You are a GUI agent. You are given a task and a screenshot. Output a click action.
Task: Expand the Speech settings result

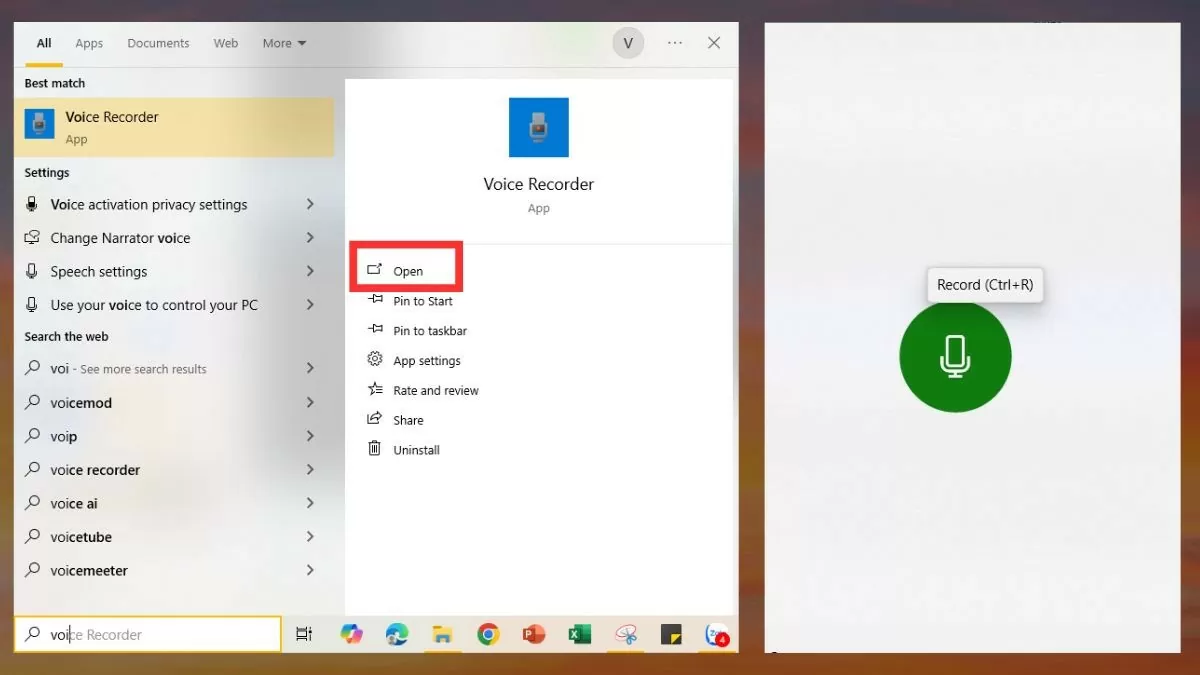click(309, 271)
